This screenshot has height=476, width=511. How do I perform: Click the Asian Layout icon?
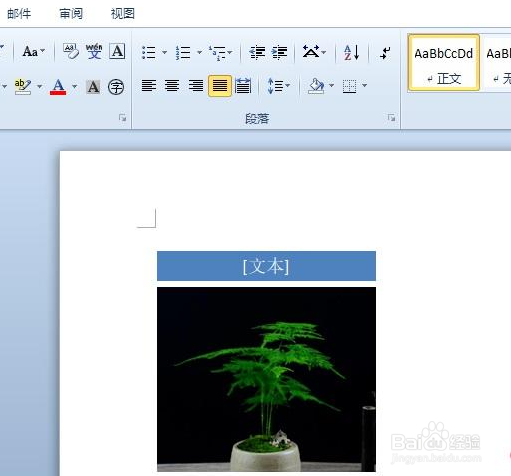311,52
